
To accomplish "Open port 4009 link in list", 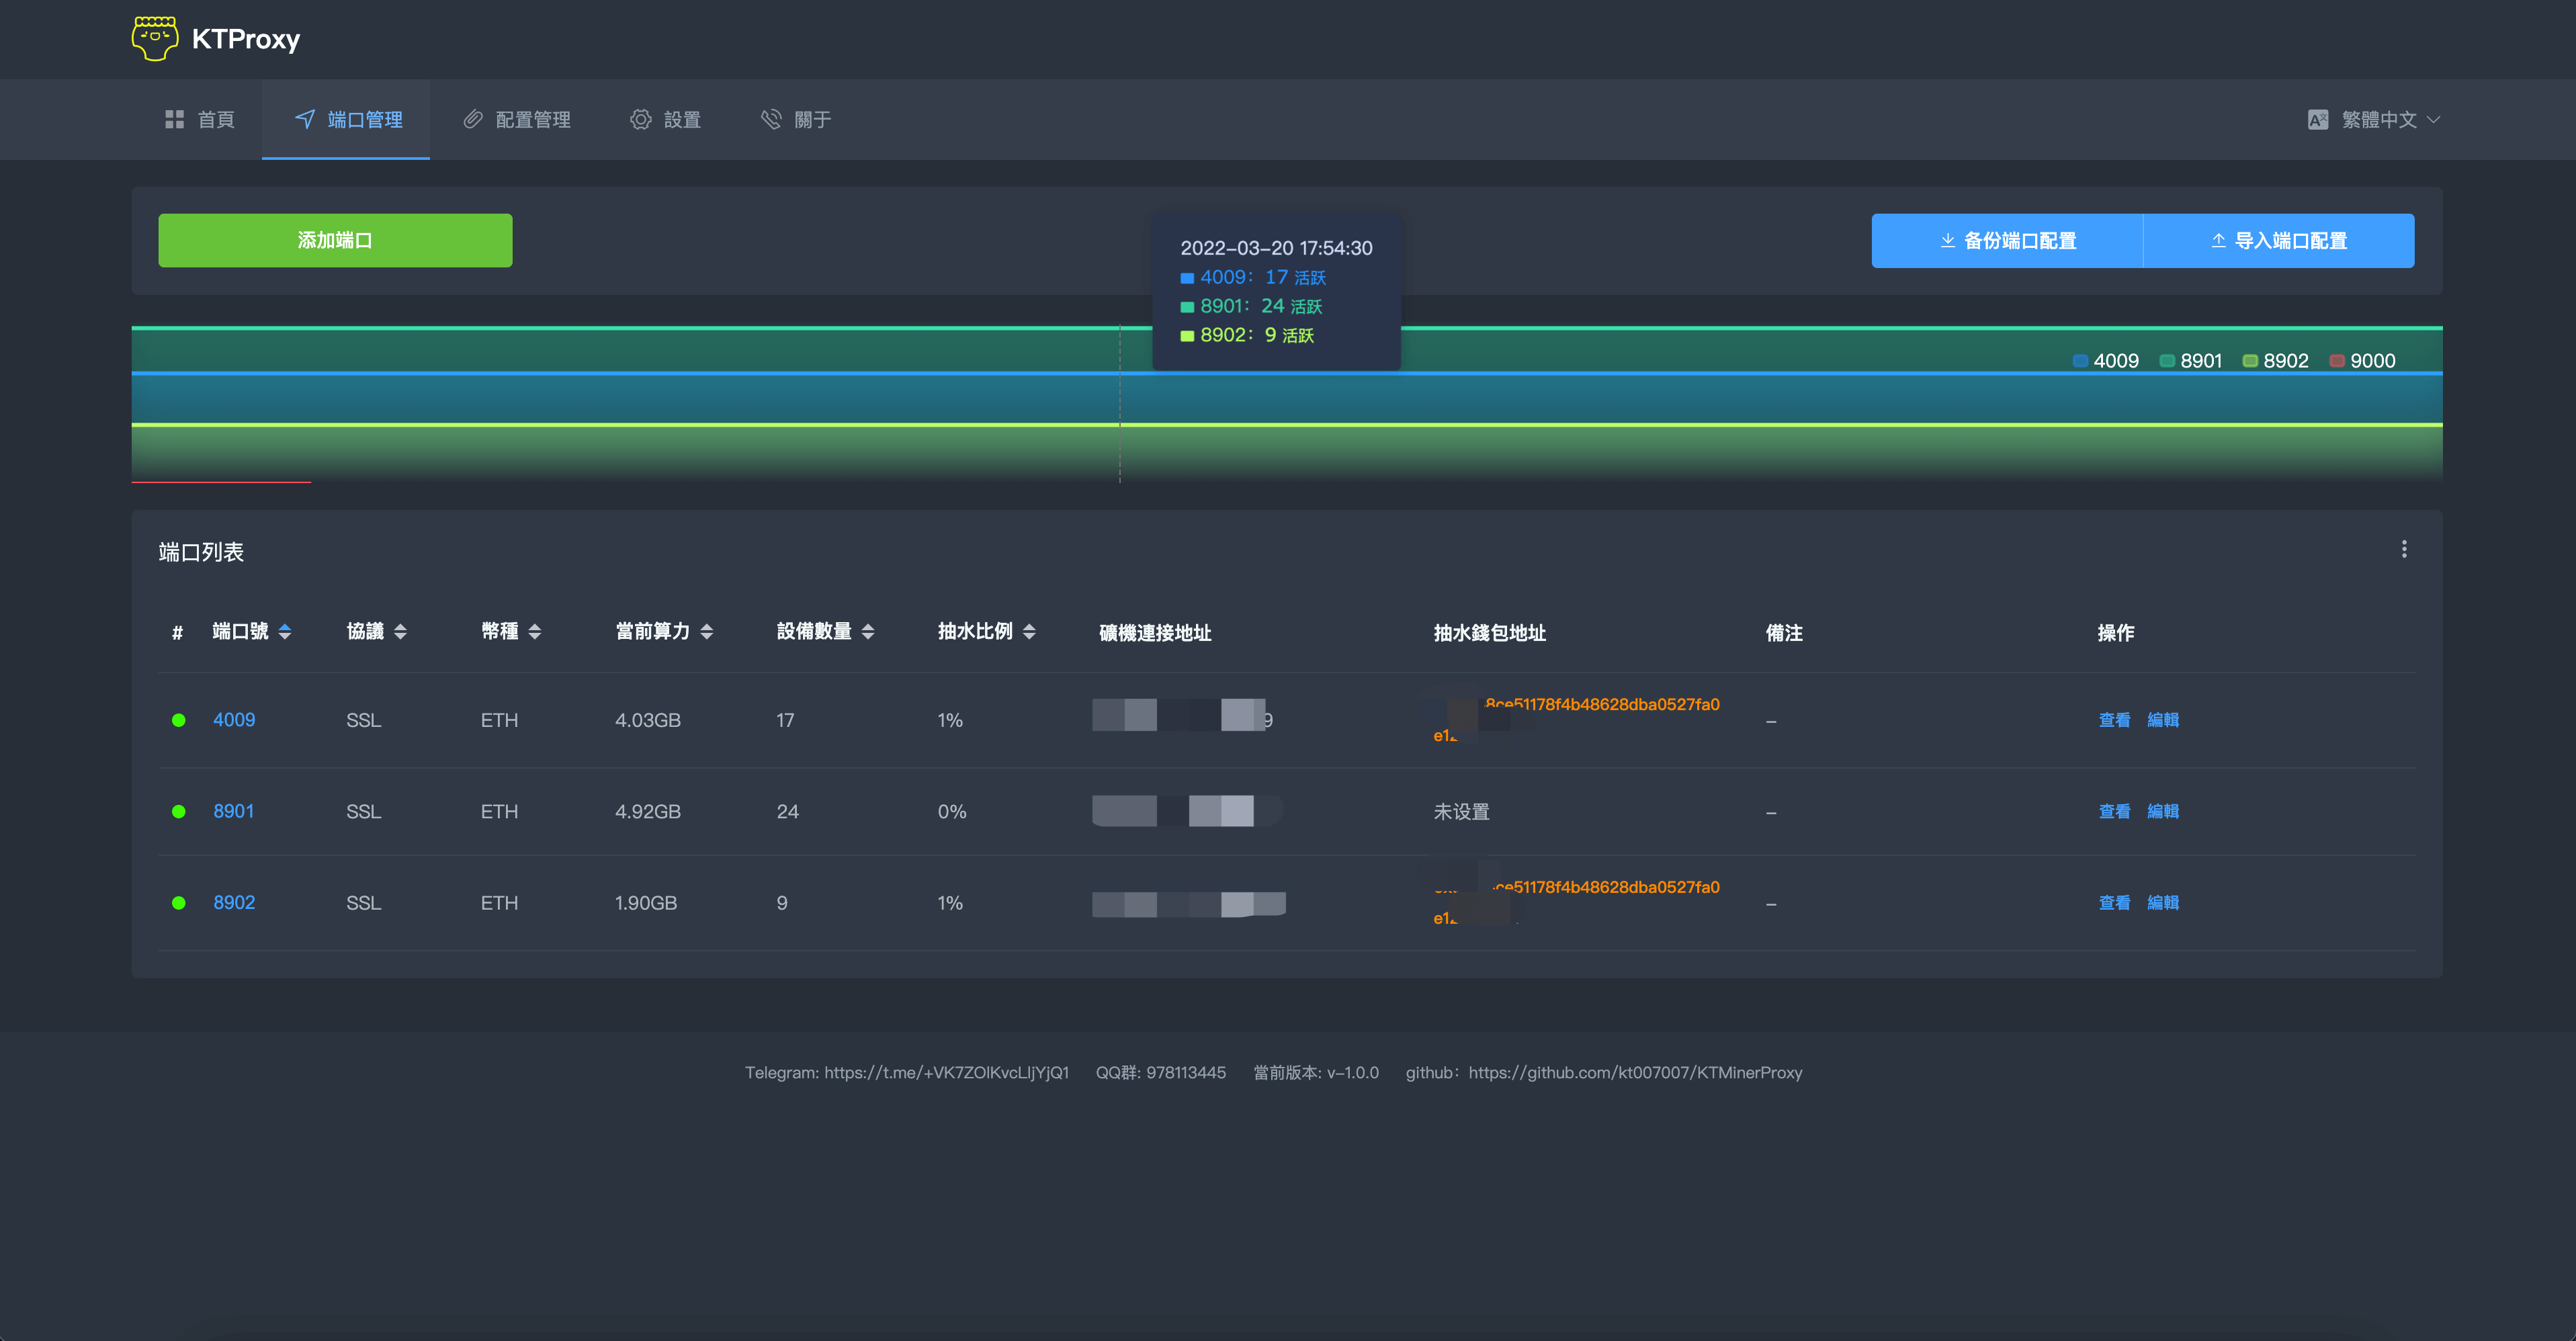I will pos(233,720).
